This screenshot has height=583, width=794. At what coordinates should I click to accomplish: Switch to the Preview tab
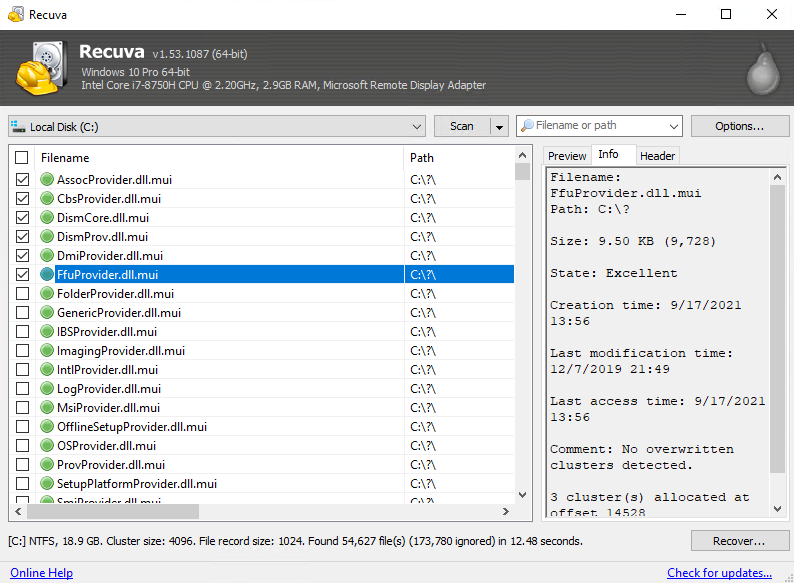[567, 156]
